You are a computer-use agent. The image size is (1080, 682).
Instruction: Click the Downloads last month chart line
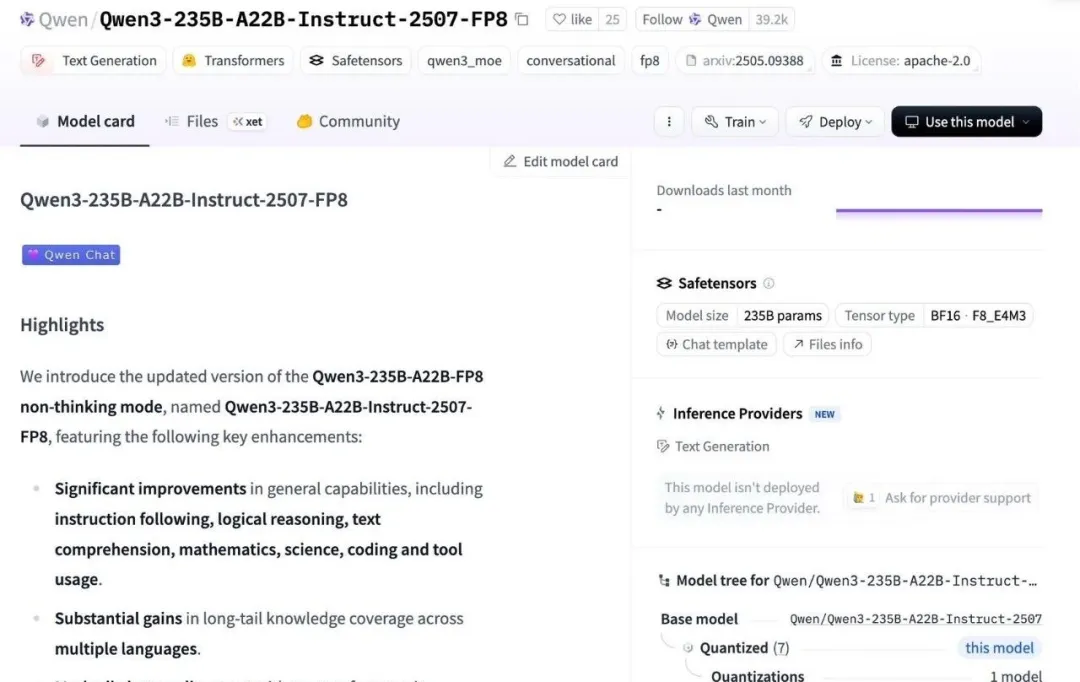coord(939,211)
